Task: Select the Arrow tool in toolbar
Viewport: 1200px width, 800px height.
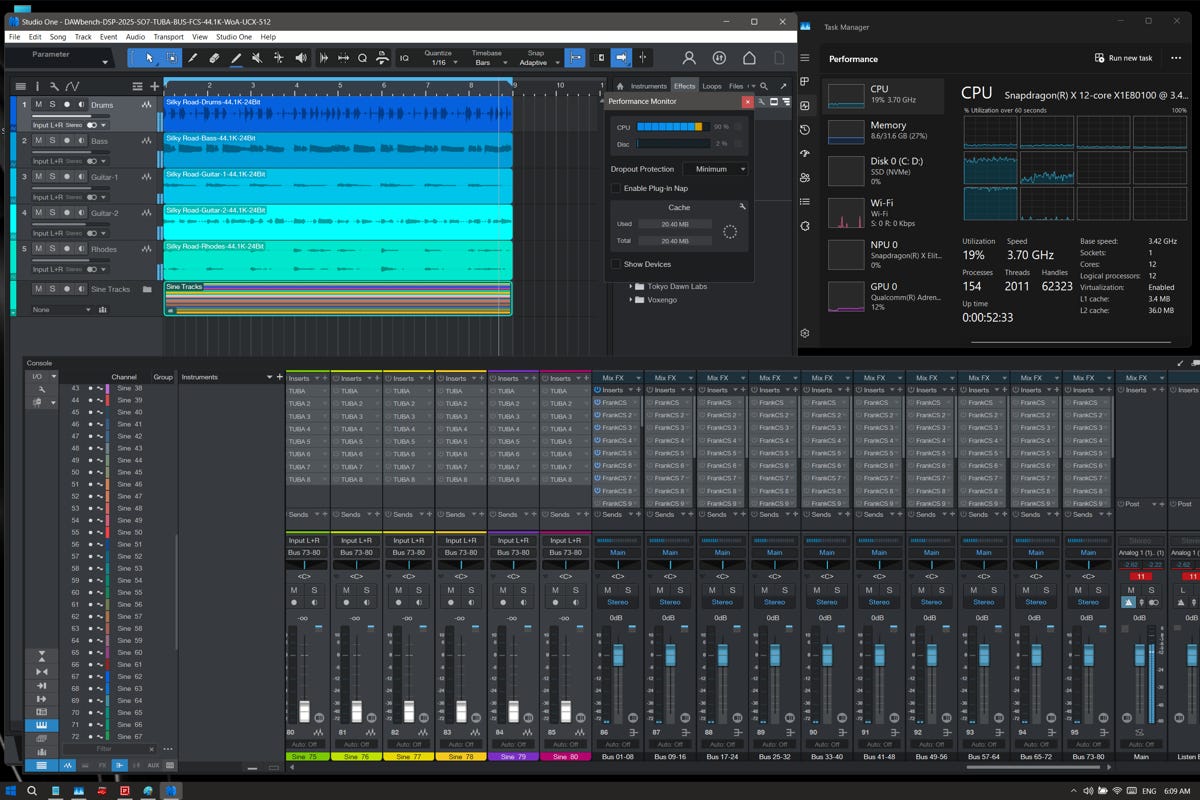Action: pos(149,58)
